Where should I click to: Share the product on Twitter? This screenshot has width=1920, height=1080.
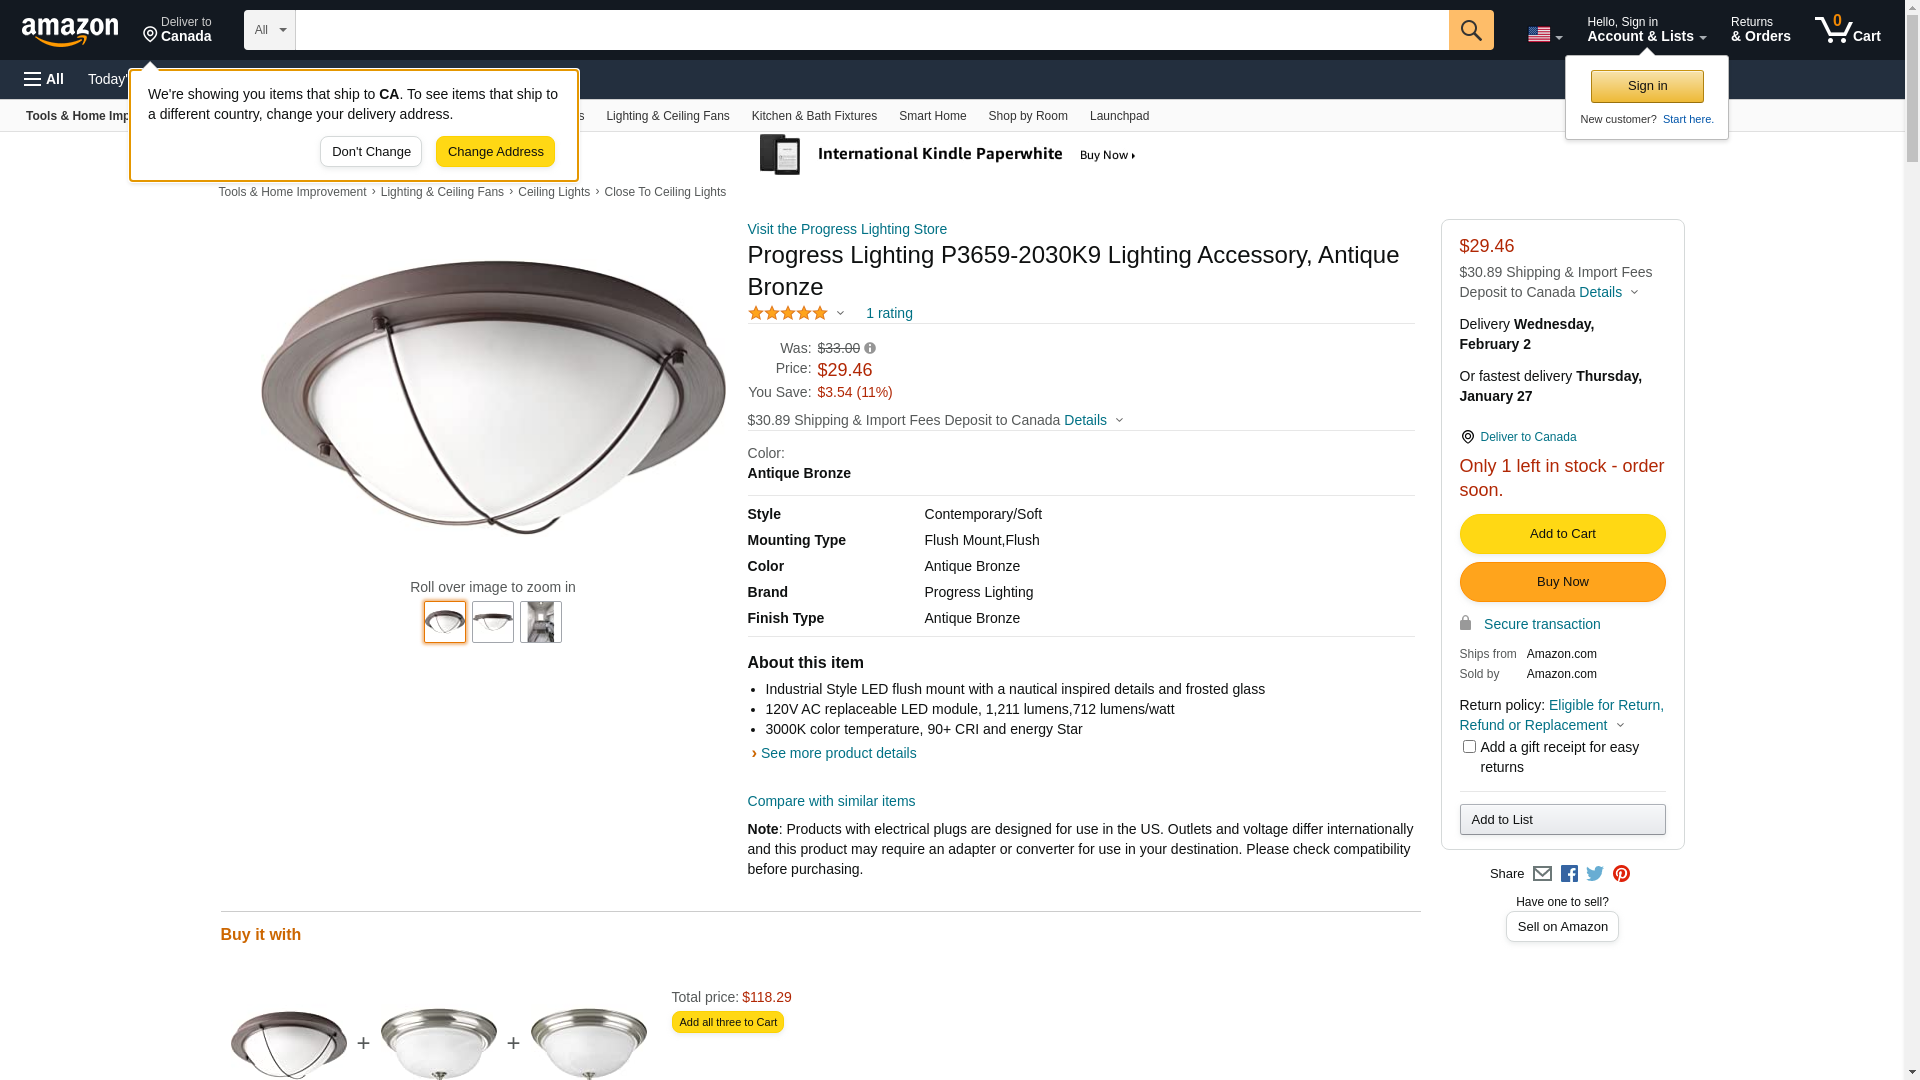tap(1595, 874)
